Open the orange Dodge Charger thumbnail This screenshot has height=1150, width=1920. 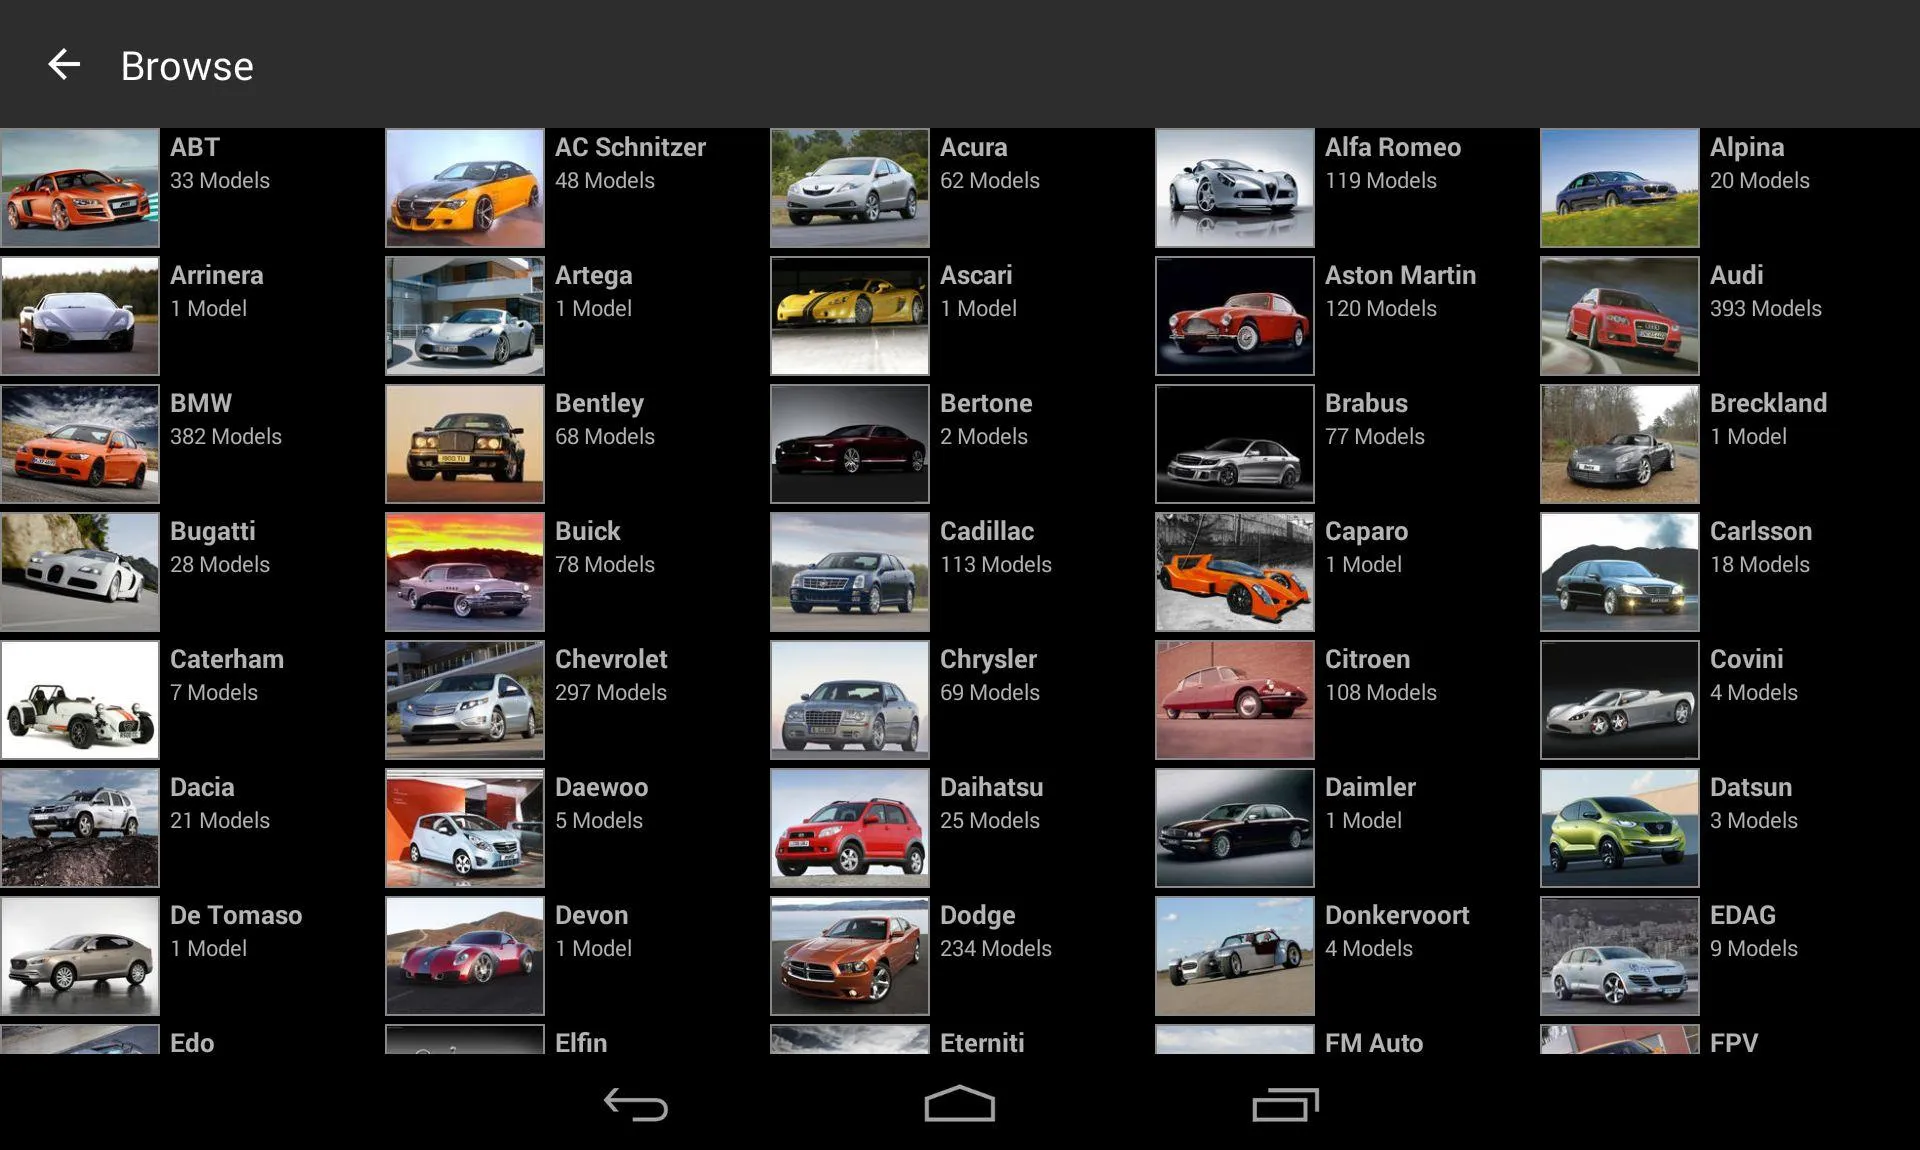[850, 956]
